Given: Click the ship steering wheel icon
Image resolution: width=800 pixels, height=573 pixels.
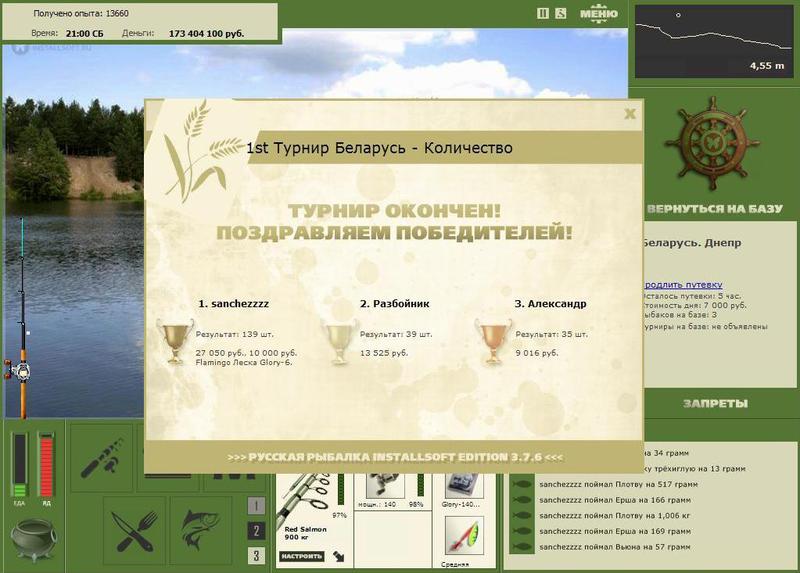Looking at the screenshot, I should [711, 143].
